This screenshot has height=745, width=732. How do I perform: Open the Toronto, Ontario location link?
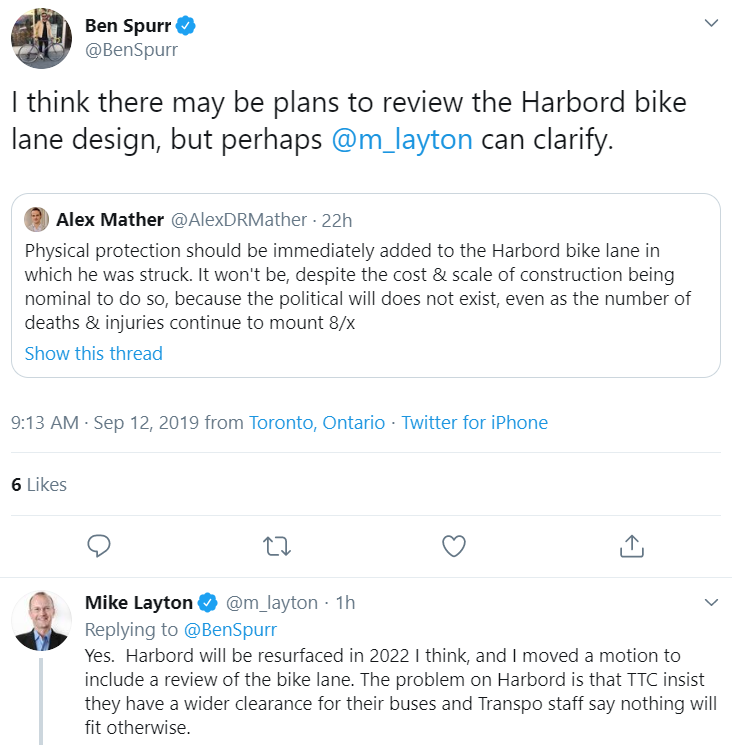point(317,423)
